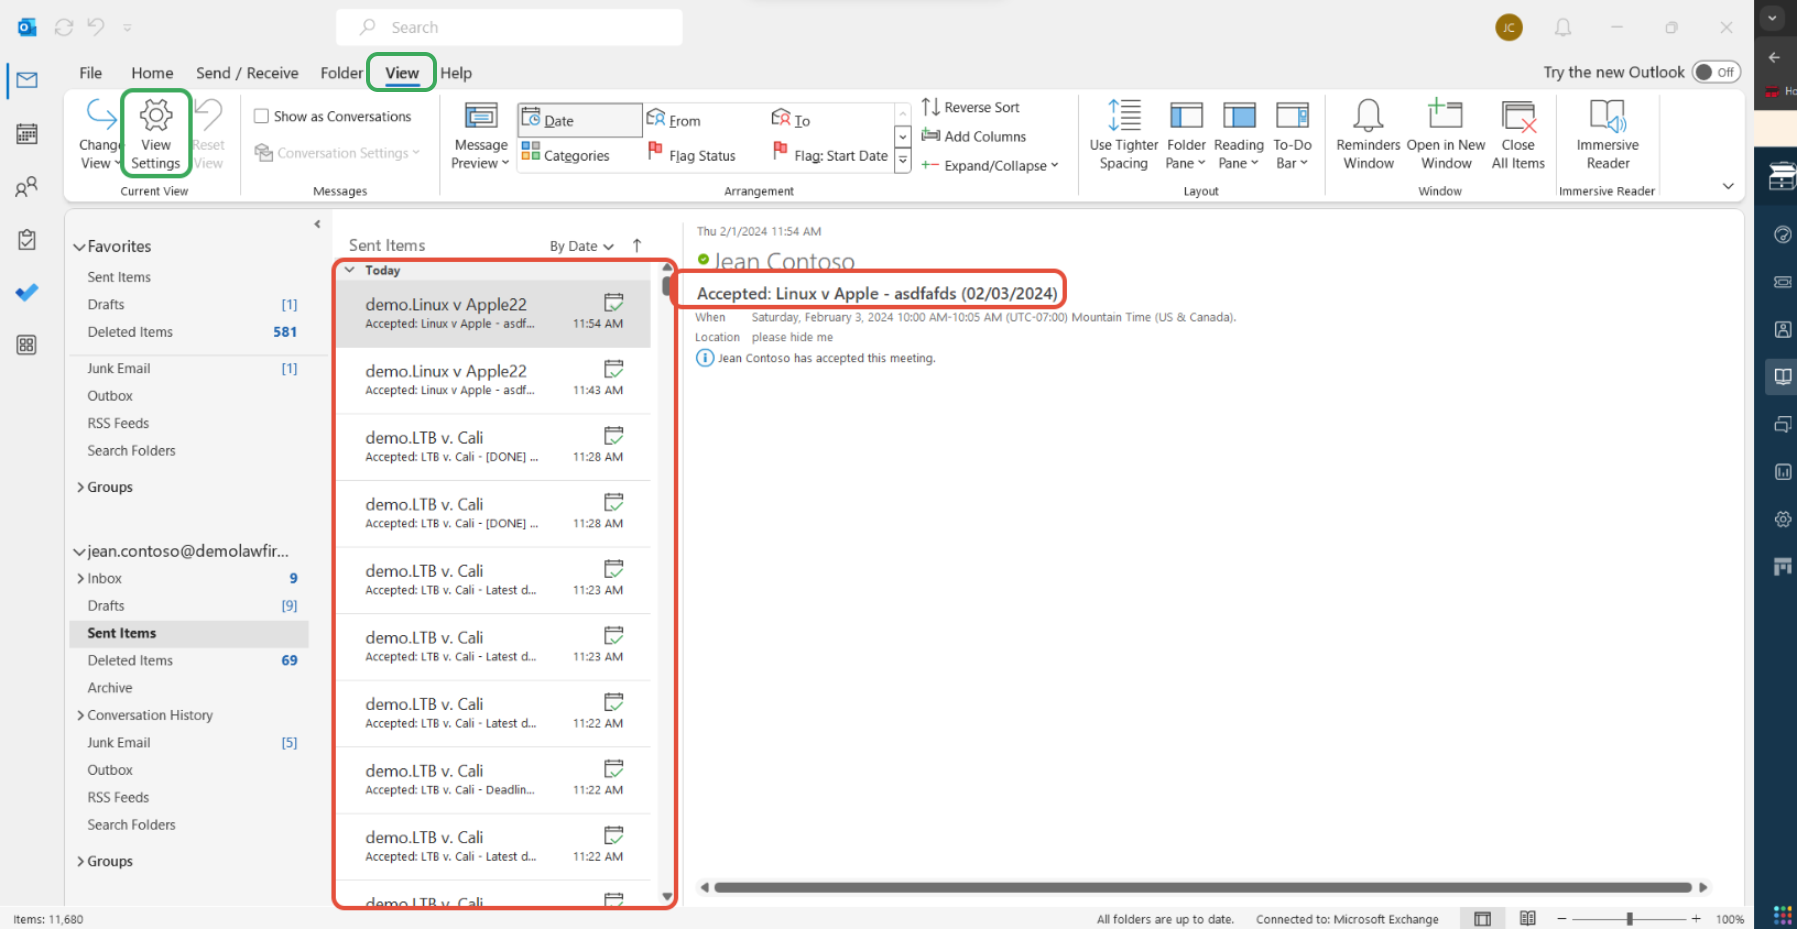This screenshot has width=1797, height=929.
Task: Open To Do blue checkmark icon
Action: 27,292
